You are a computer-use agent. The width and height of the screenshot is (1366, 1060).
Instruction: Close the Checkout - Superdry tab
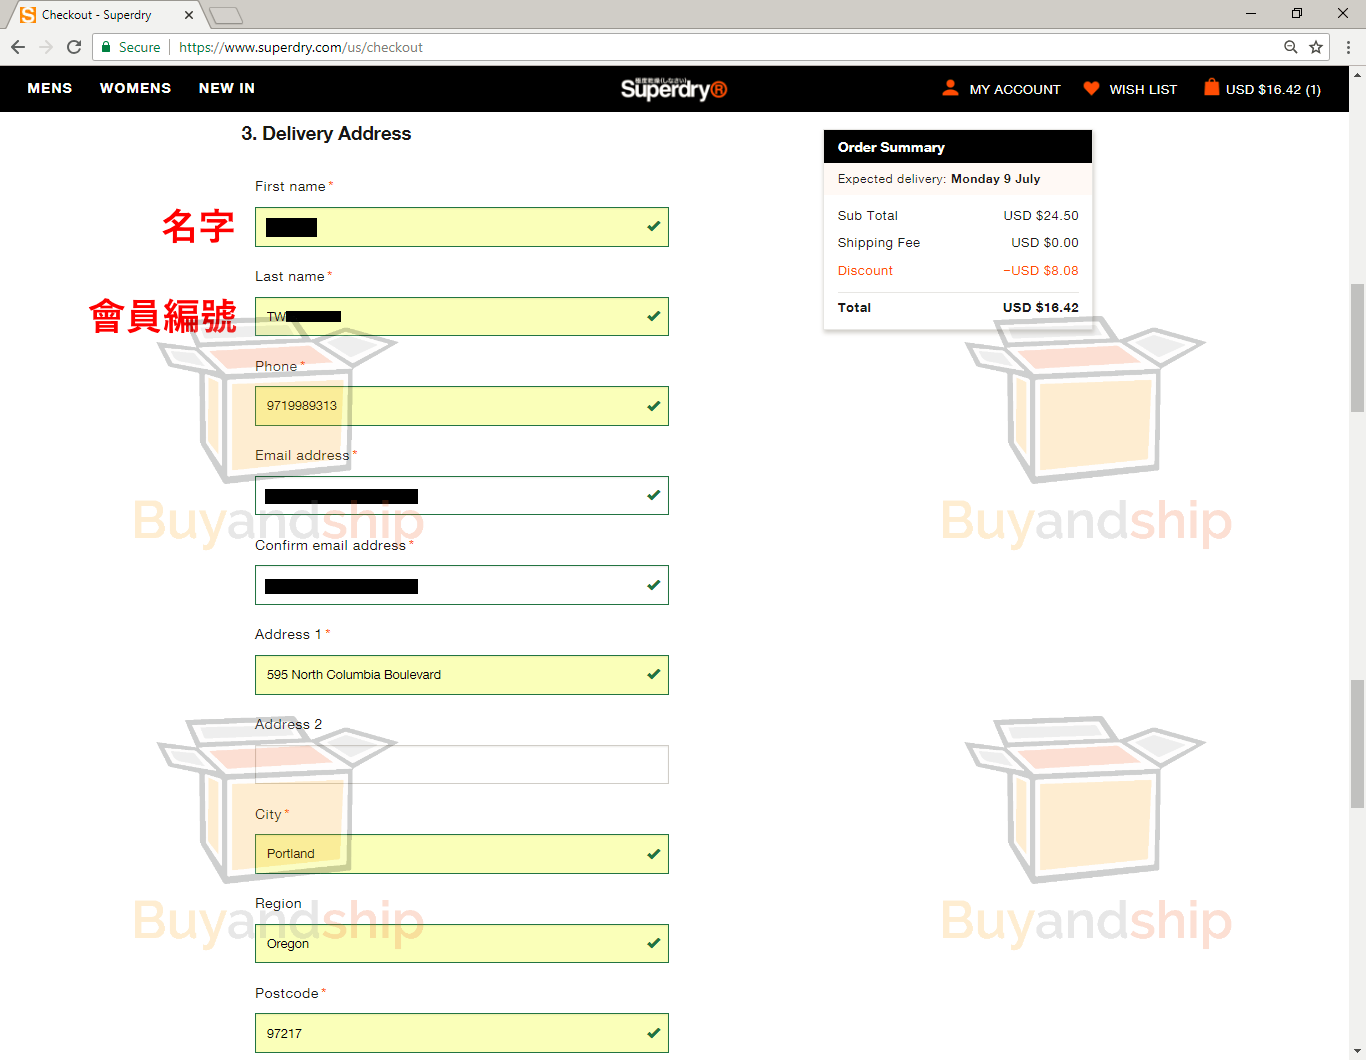189,15
